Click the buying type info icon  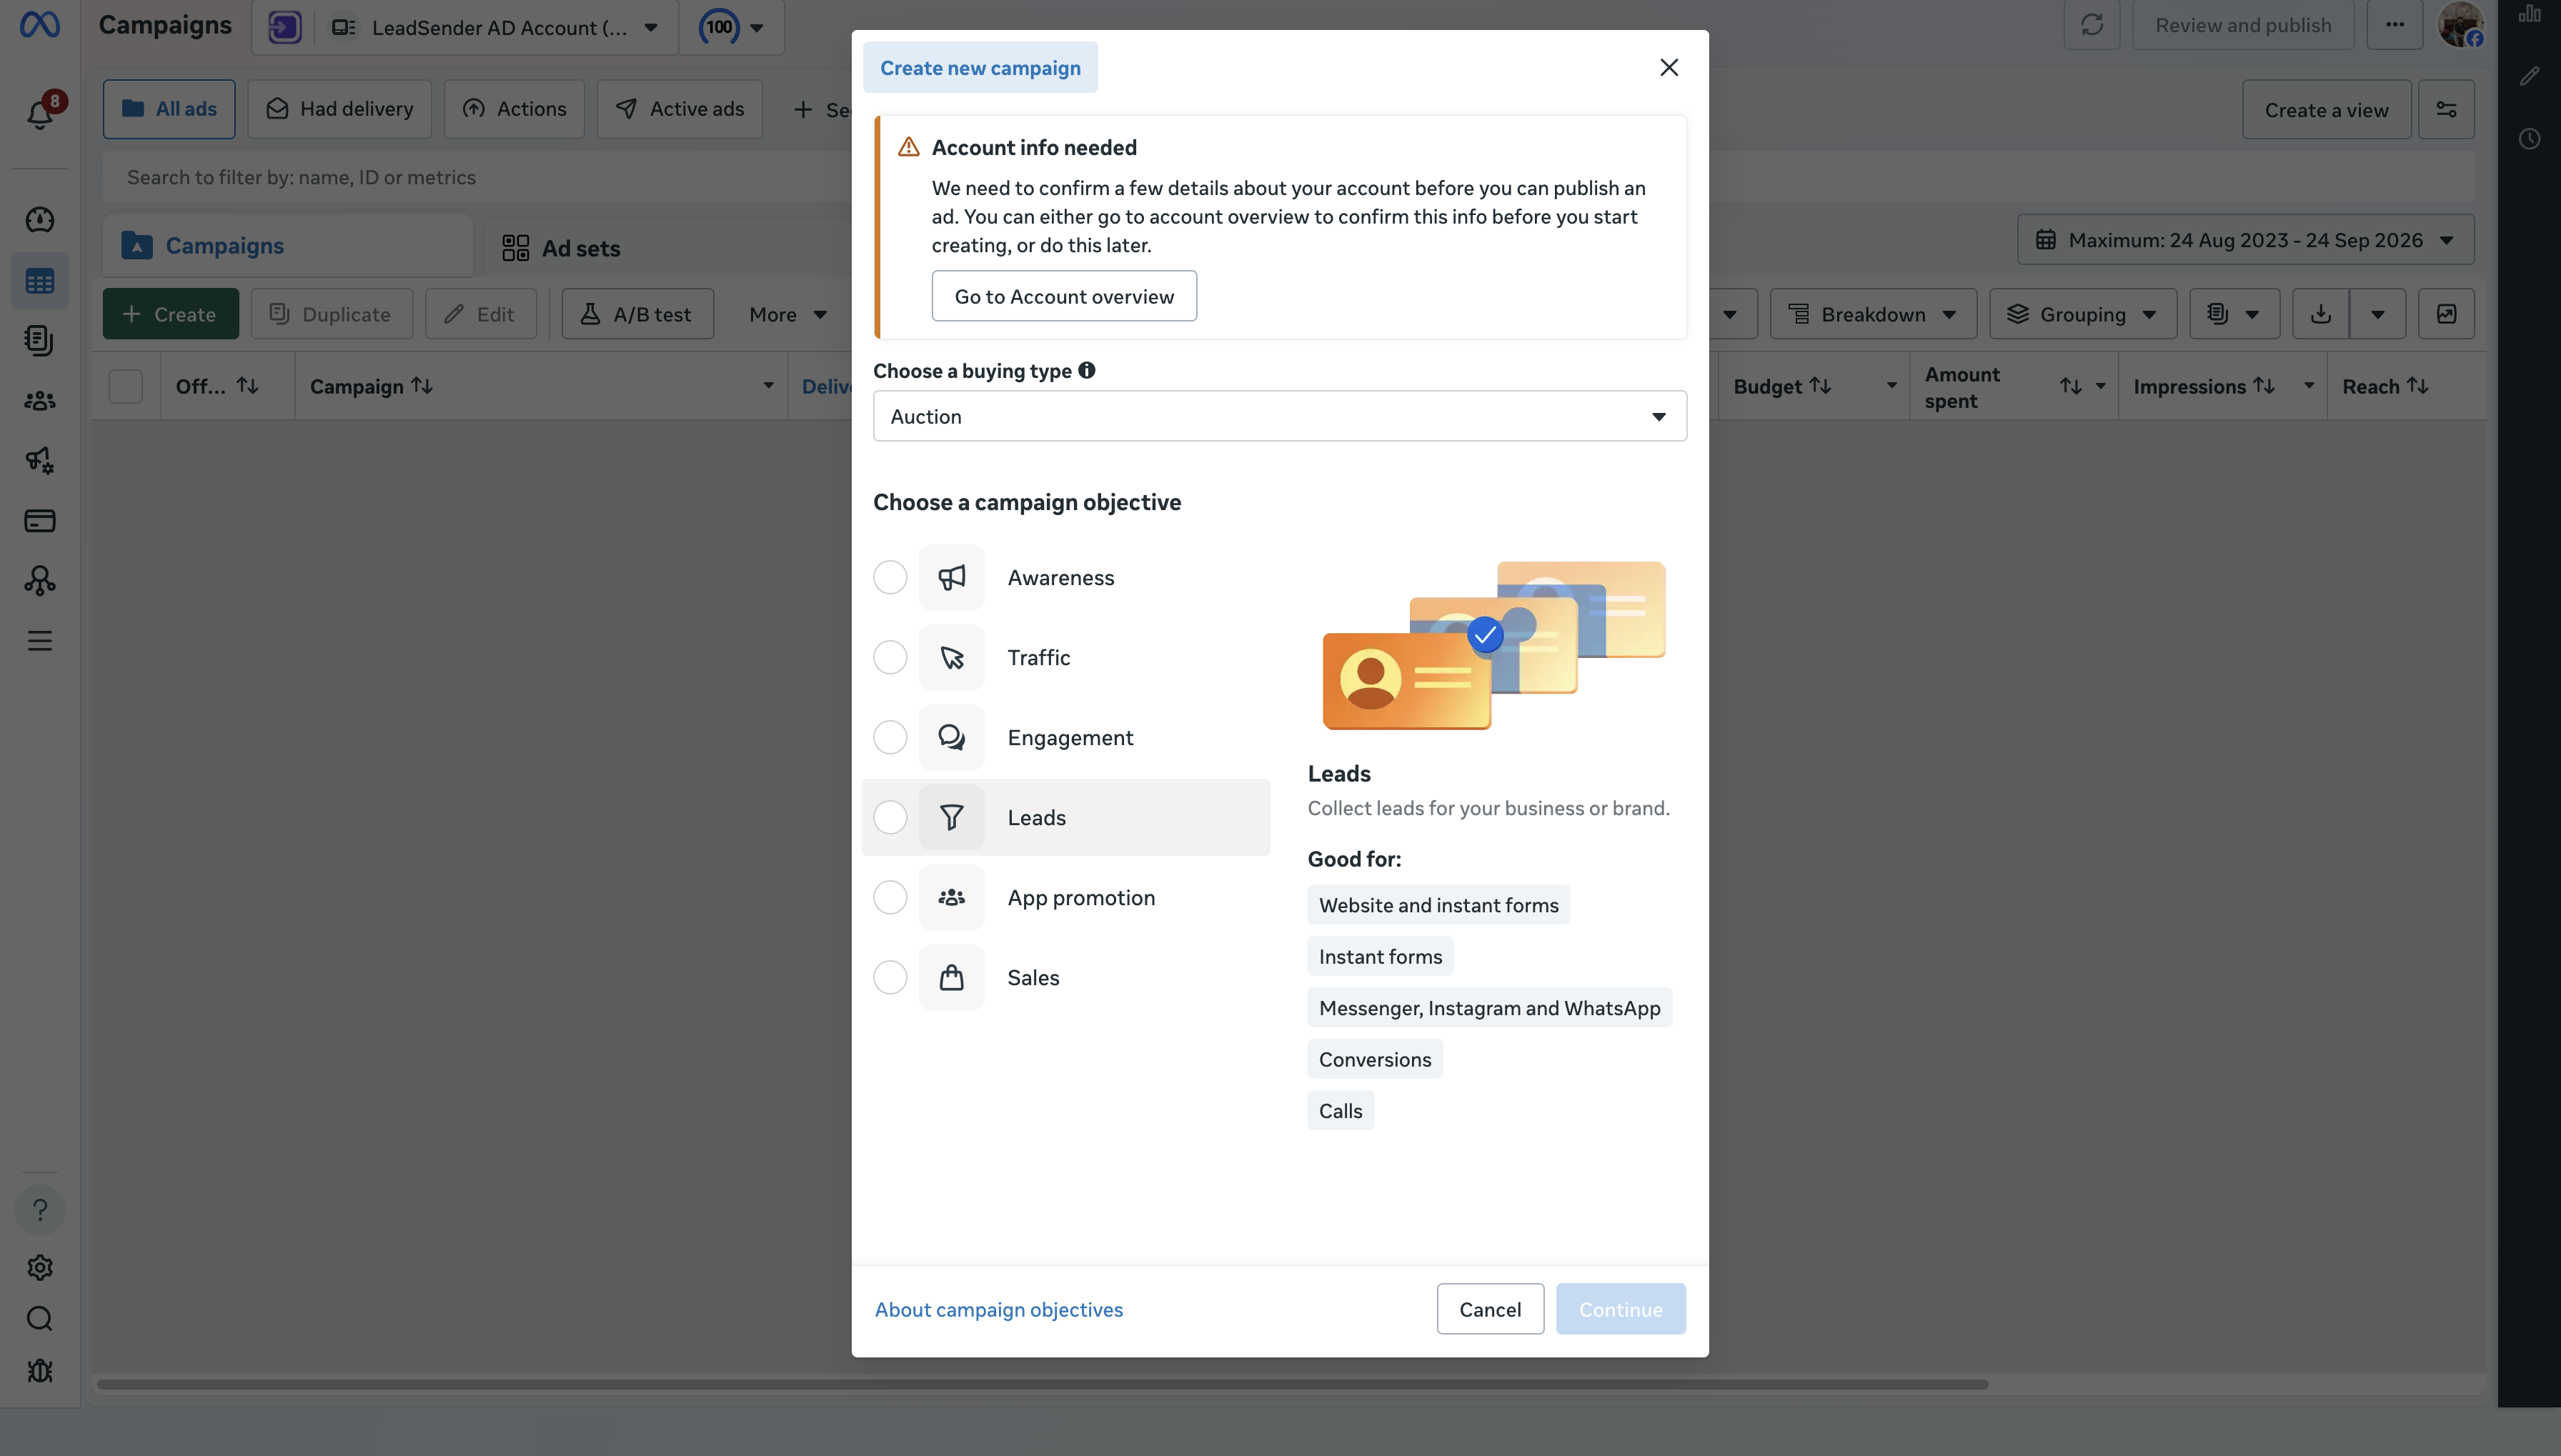pos(1087,370)
